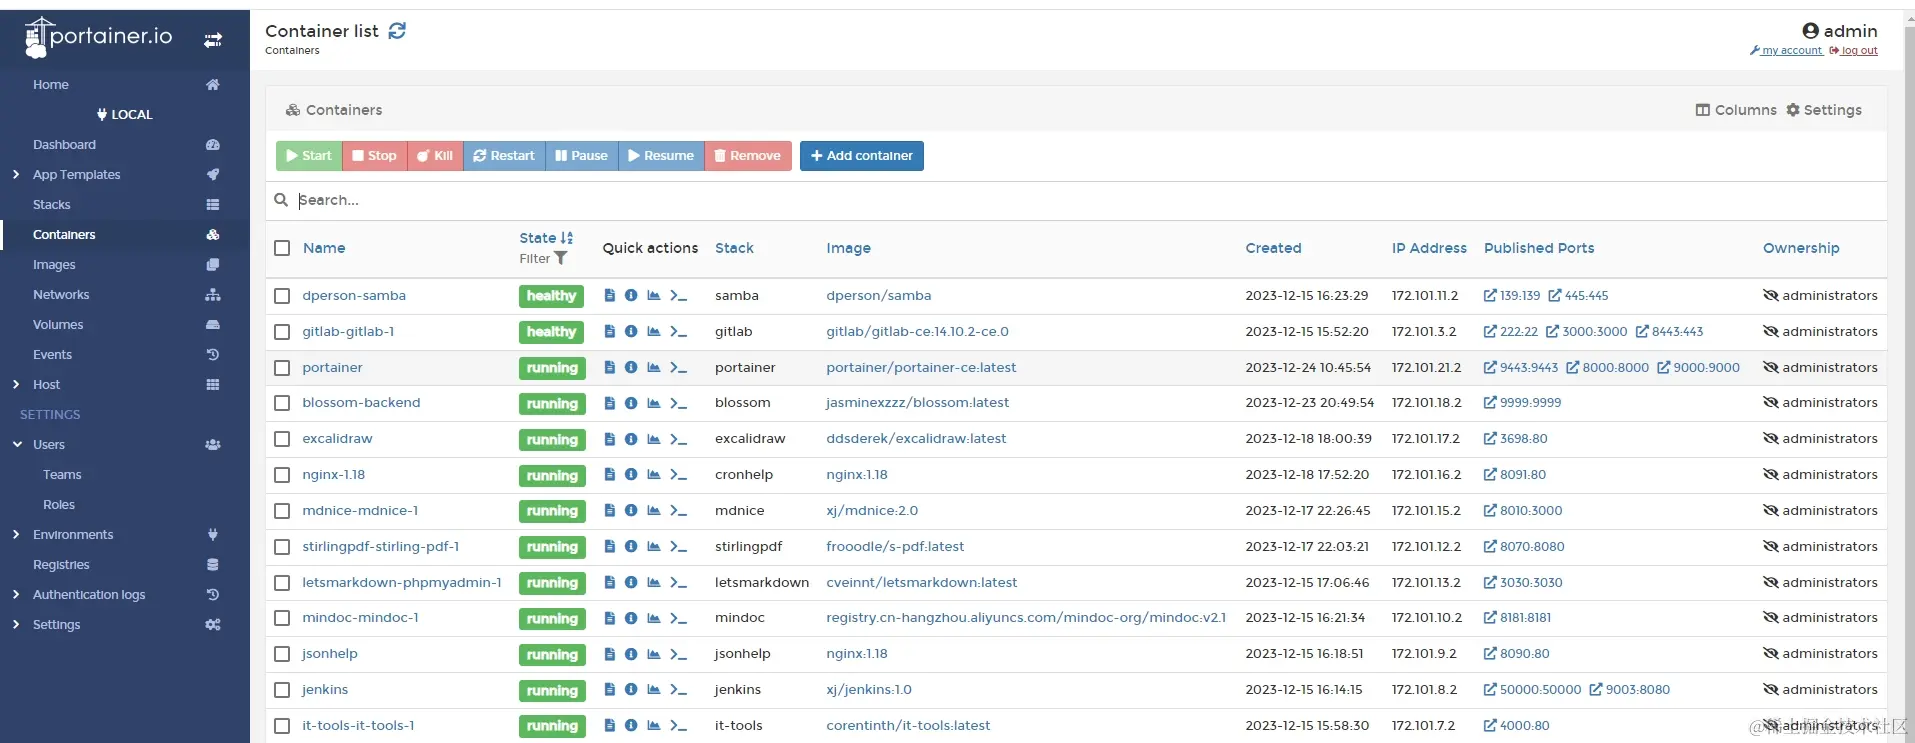Open inspect info icon for excalidraw
Screen dimensions: 1915x743
[x=631, y=439]
